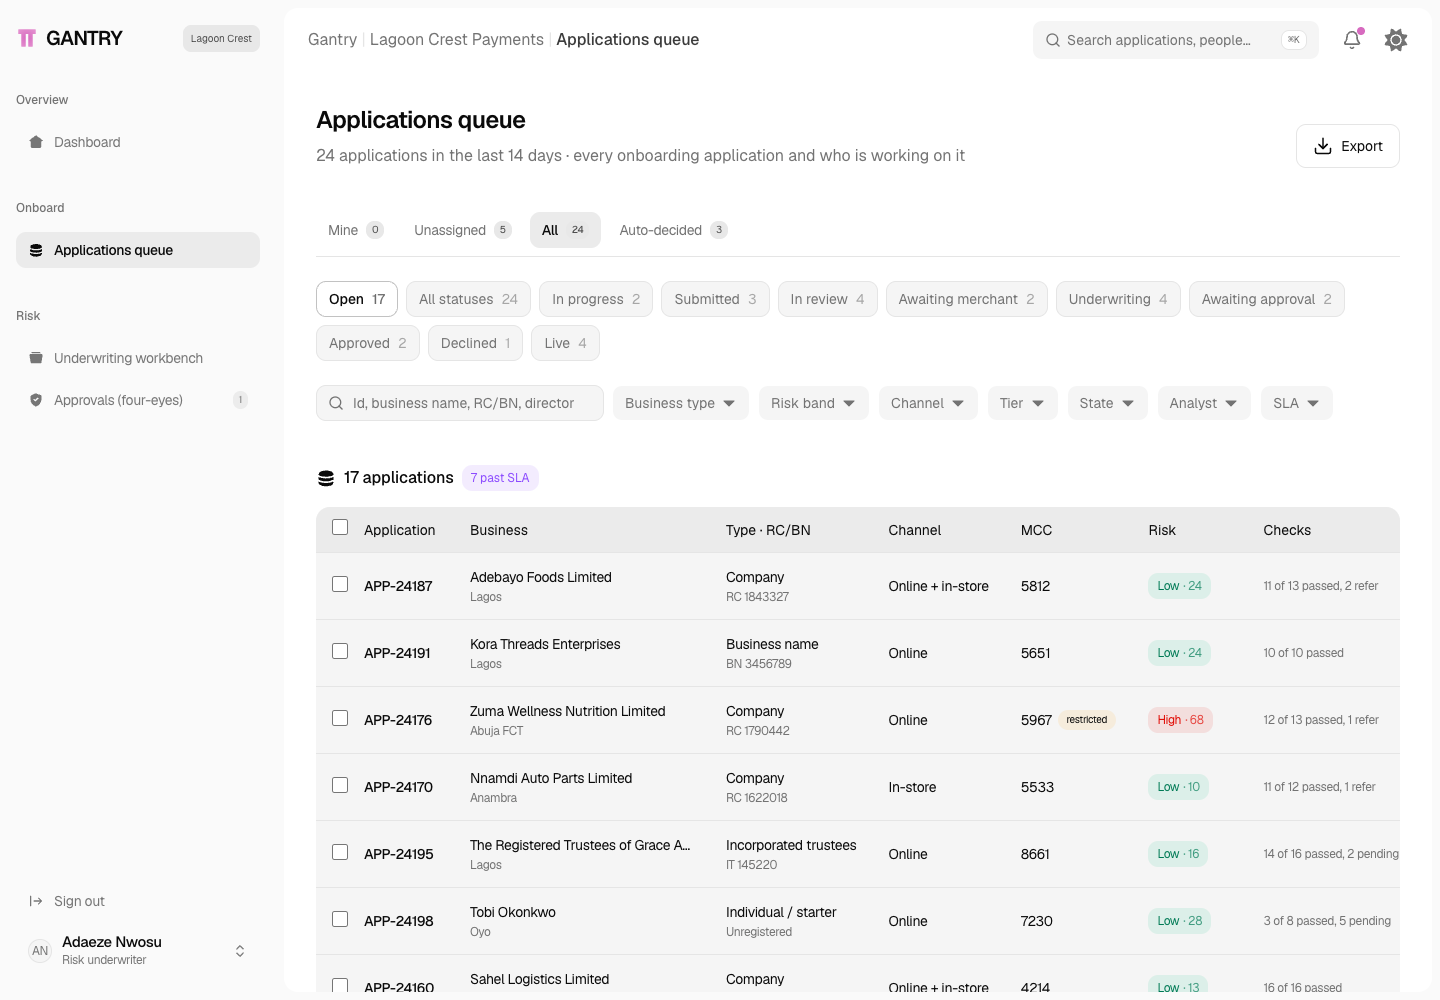Select the All 24 tab

click(x=565, y=230)
